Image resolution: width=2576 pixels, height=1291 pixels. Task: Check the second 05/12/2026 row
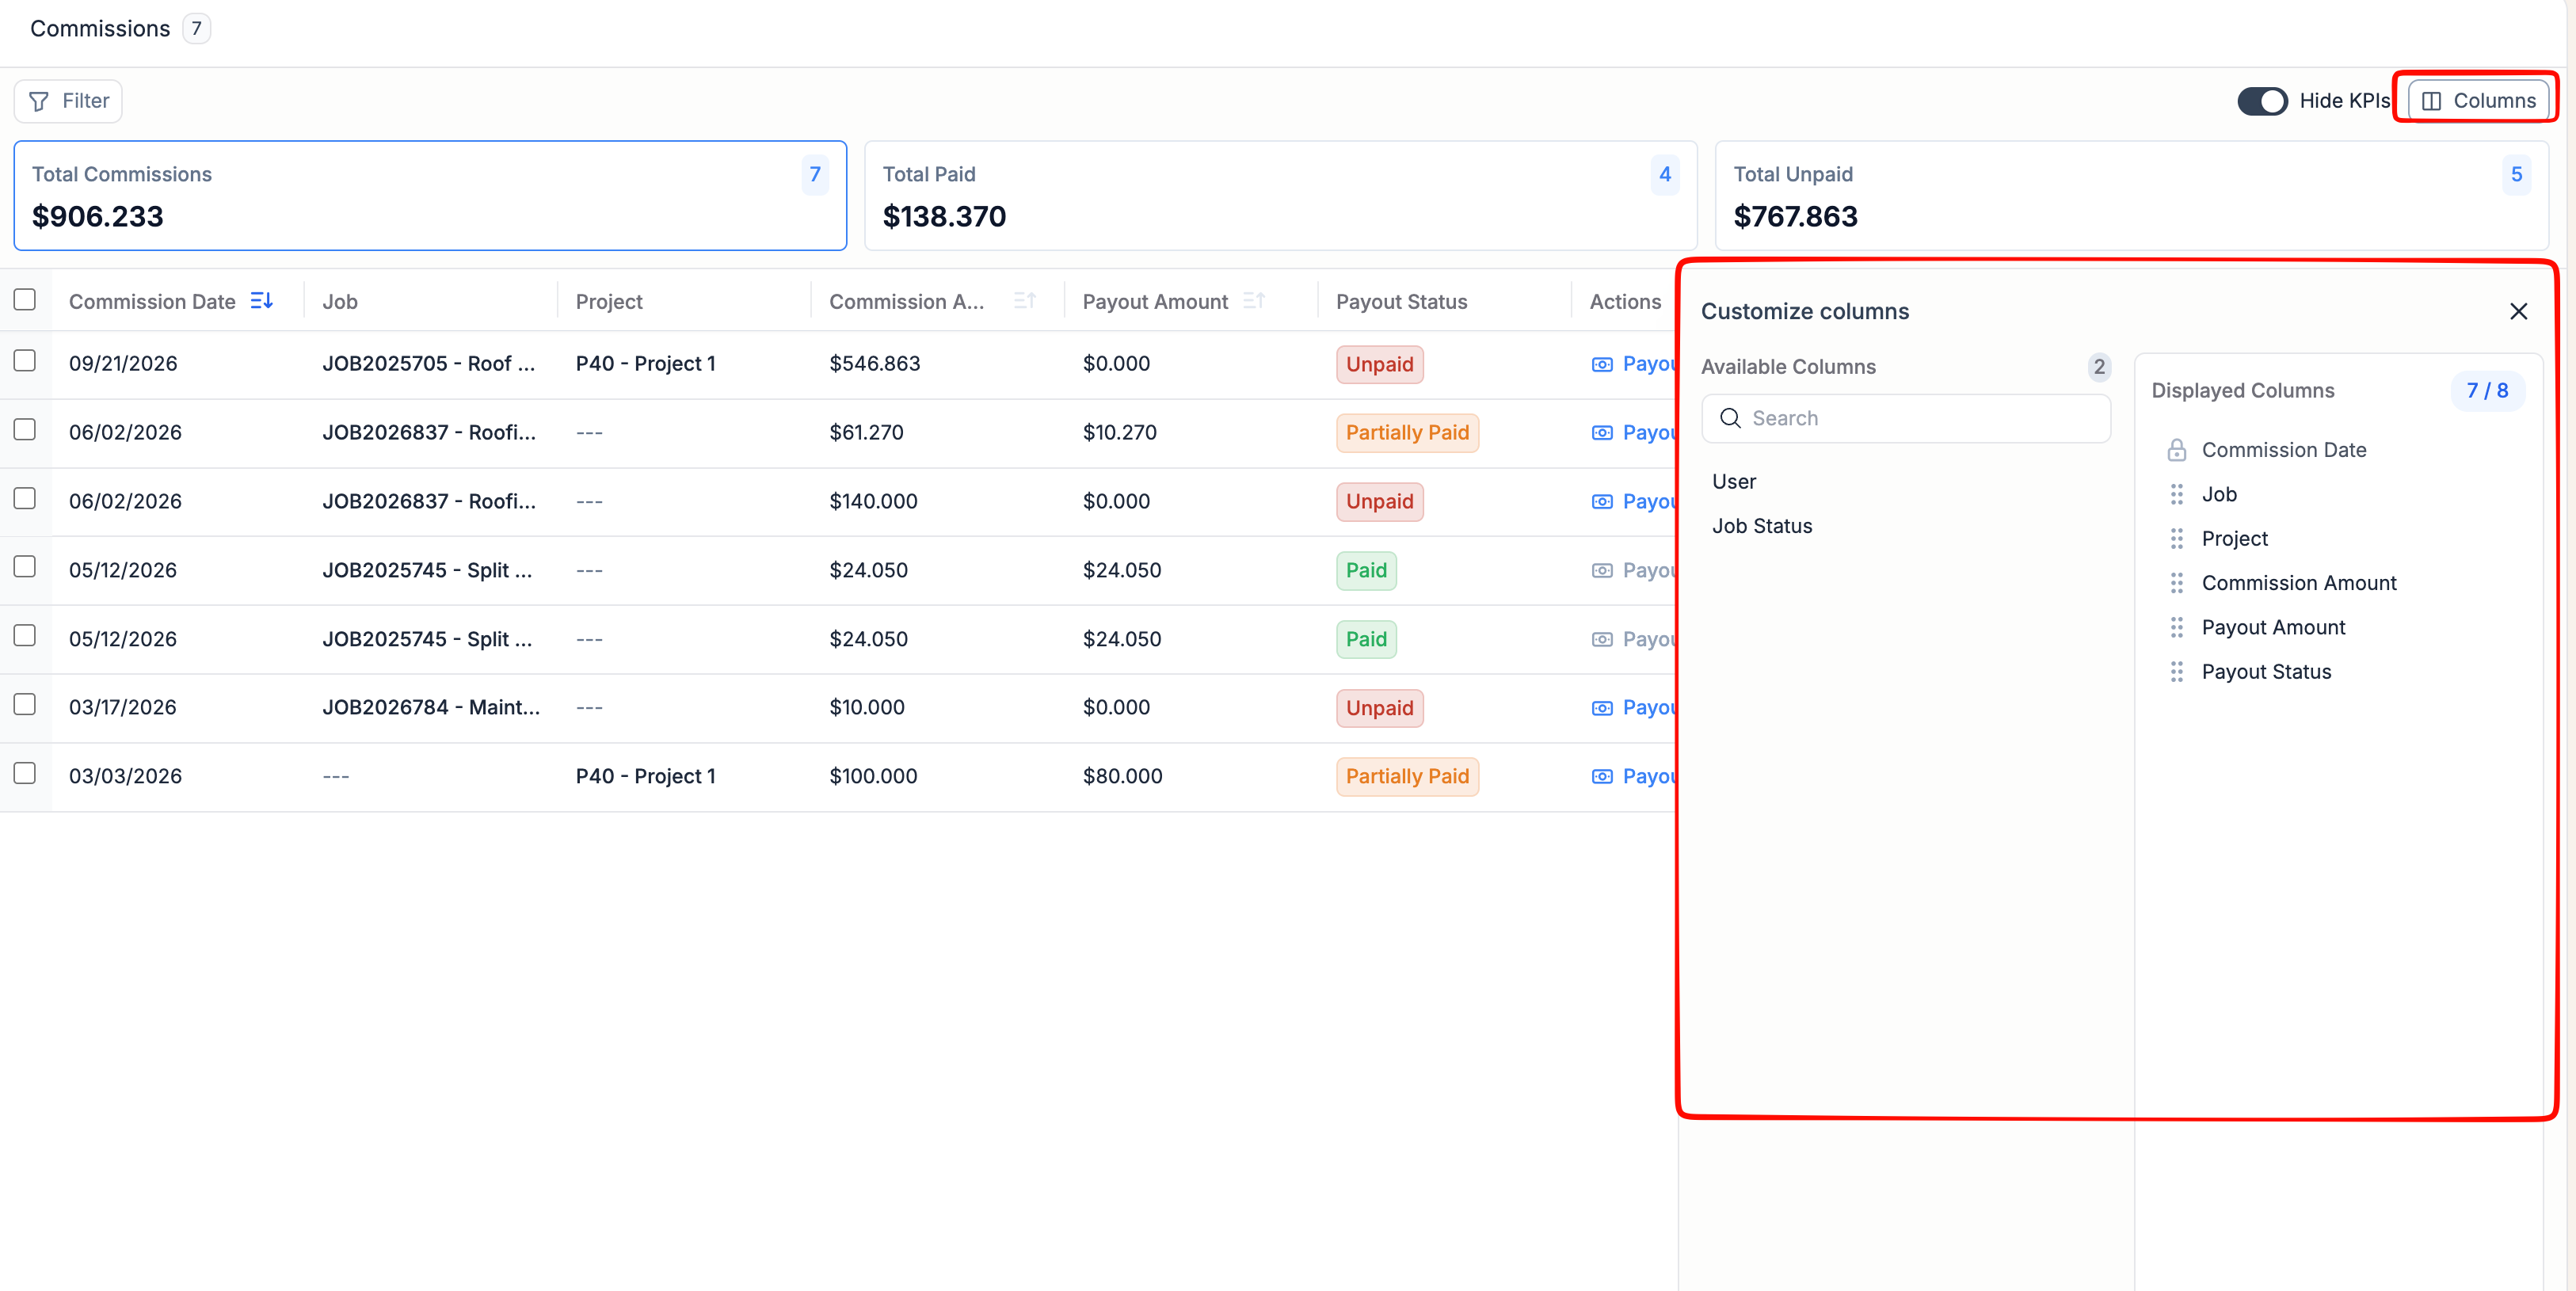click(25, 636)
